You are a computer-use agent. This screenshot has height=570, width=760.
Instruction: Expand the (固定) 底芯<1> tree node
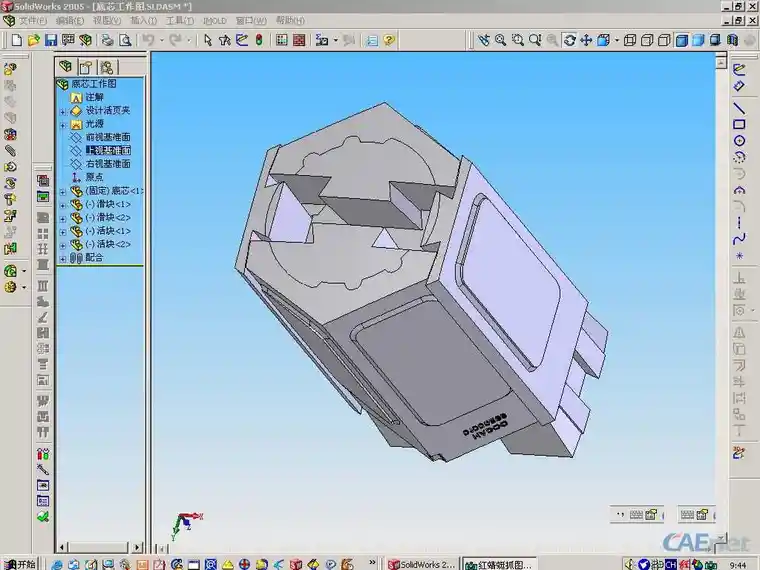click(x=63, y=192)
